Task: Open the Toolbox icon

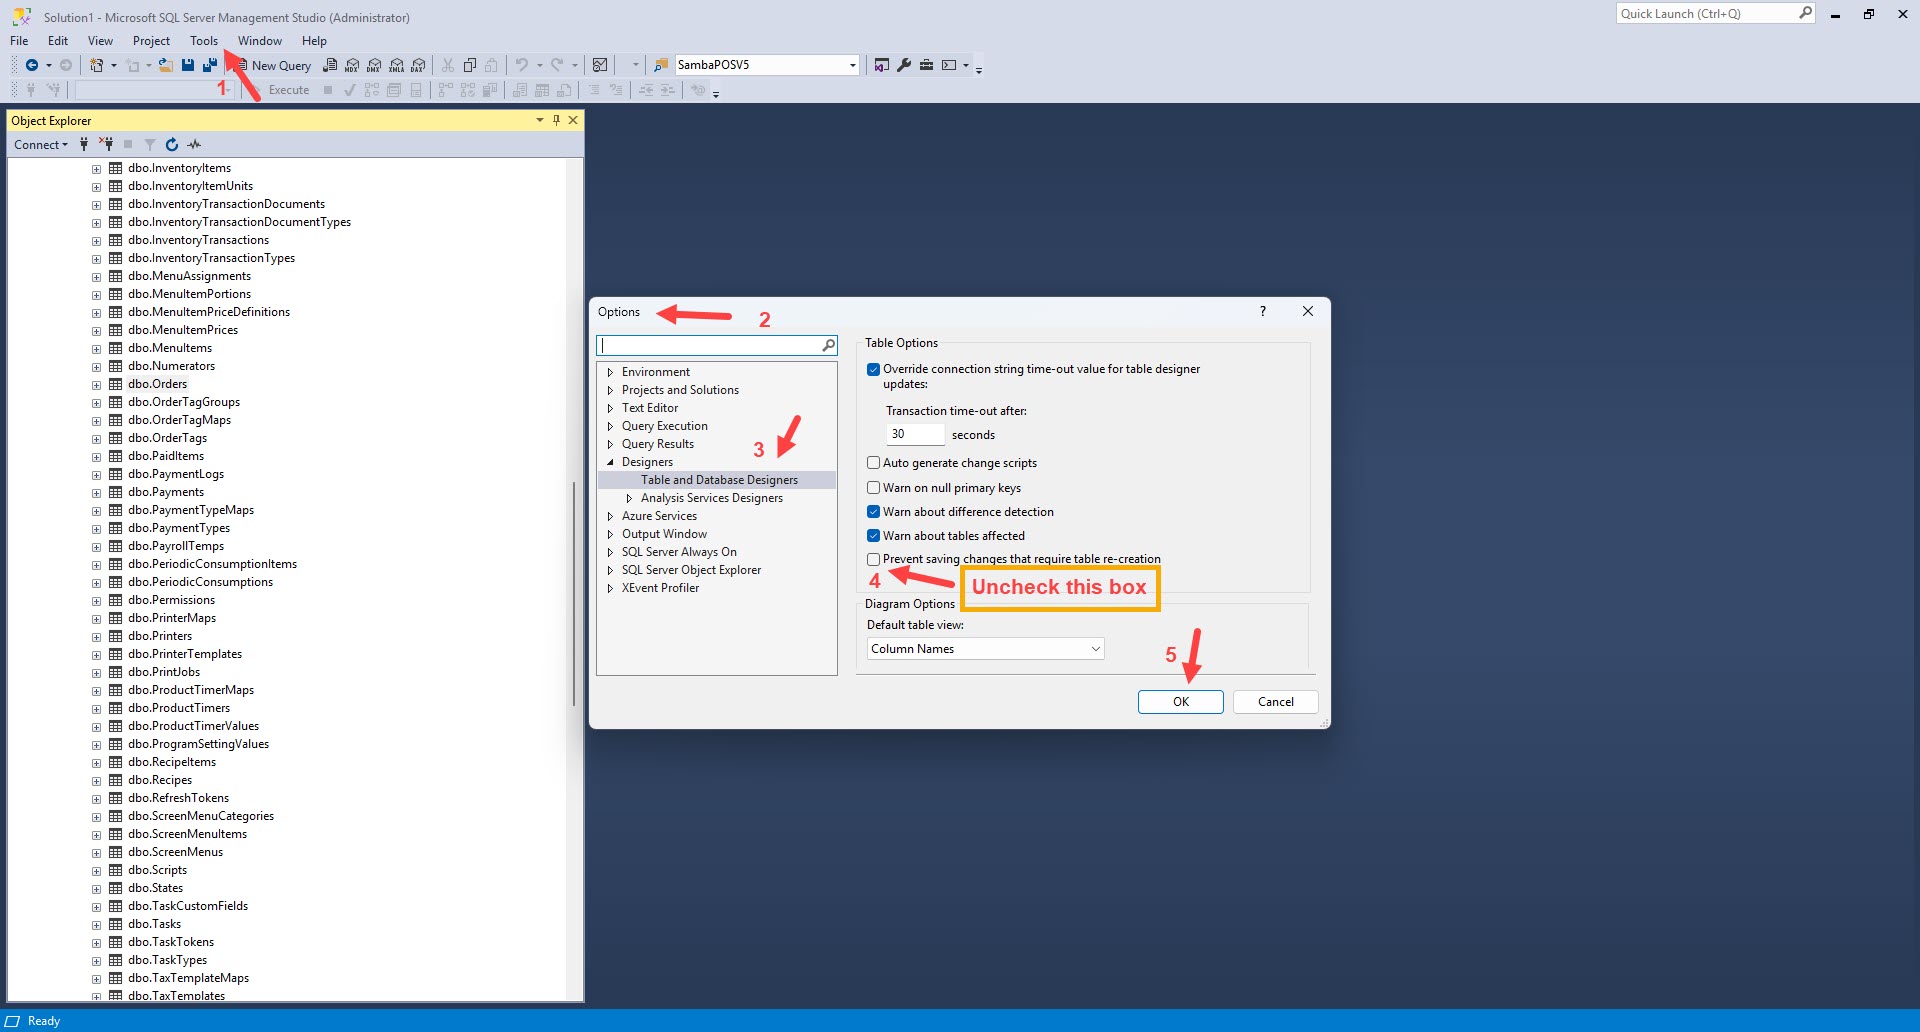Action: click(926, 65)
